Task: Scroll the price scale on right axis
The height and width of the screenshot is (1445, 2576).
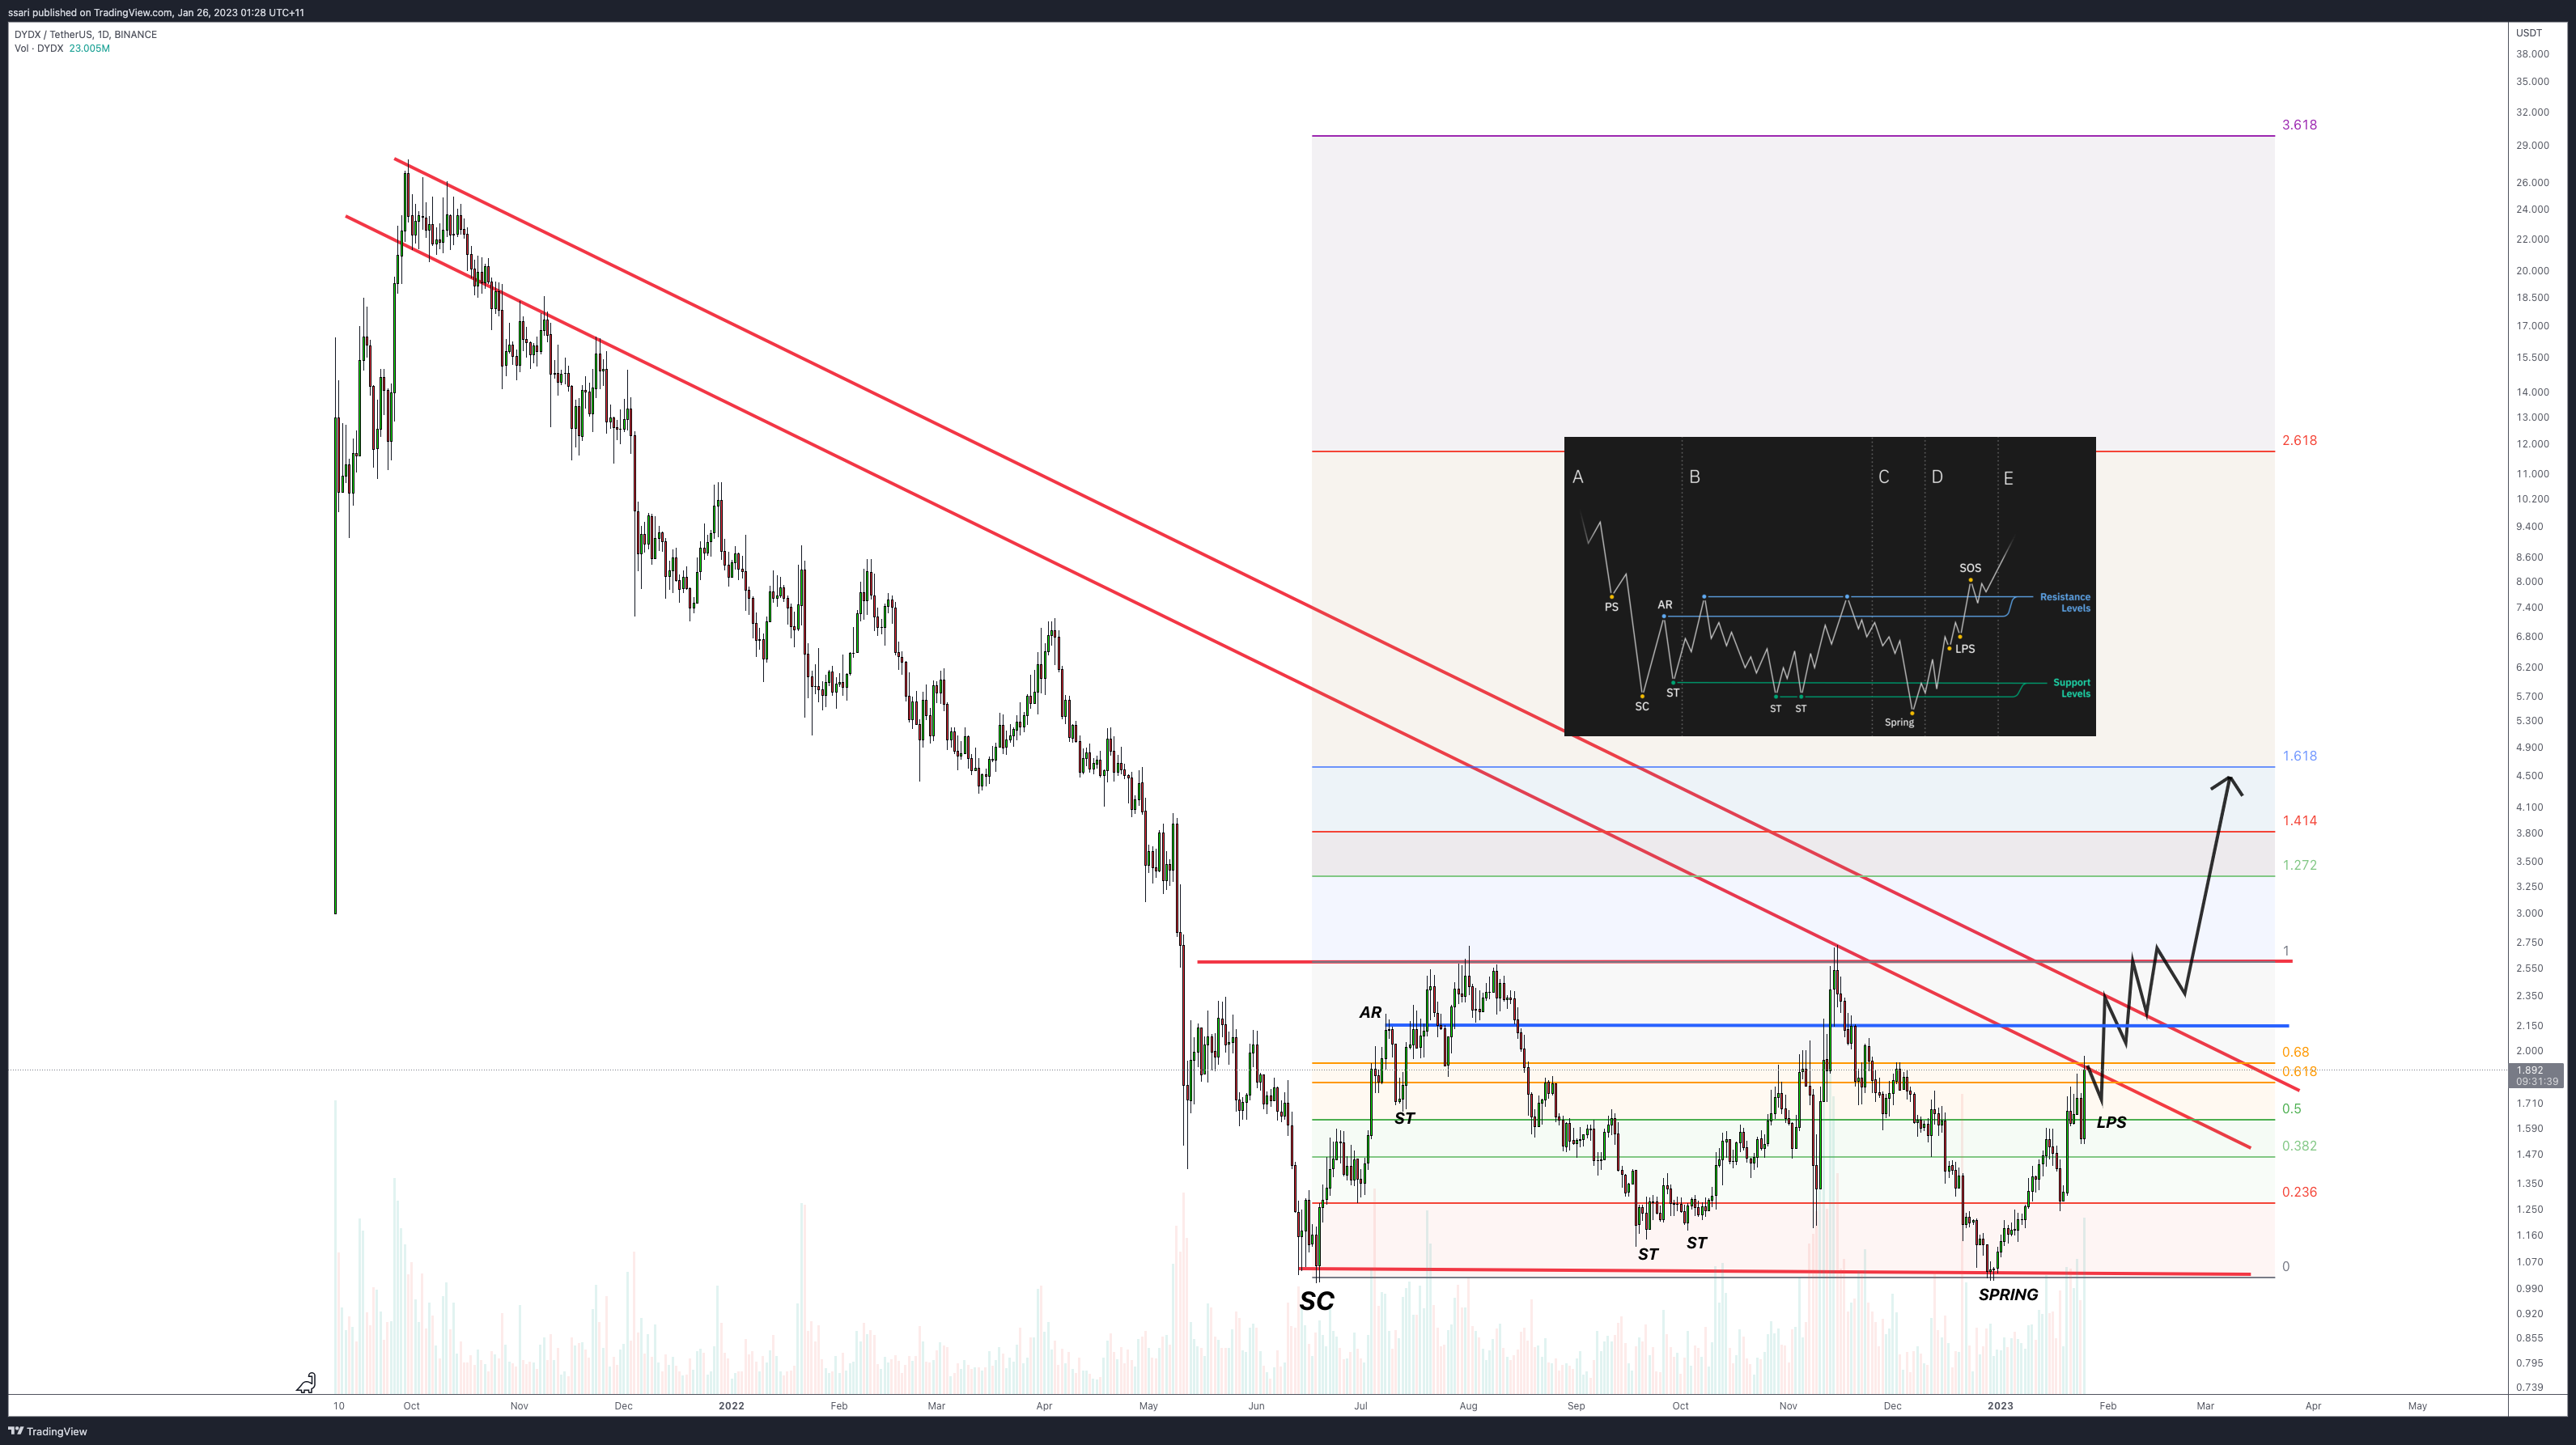Action: pyautogui.click(x=2530, y=707)
